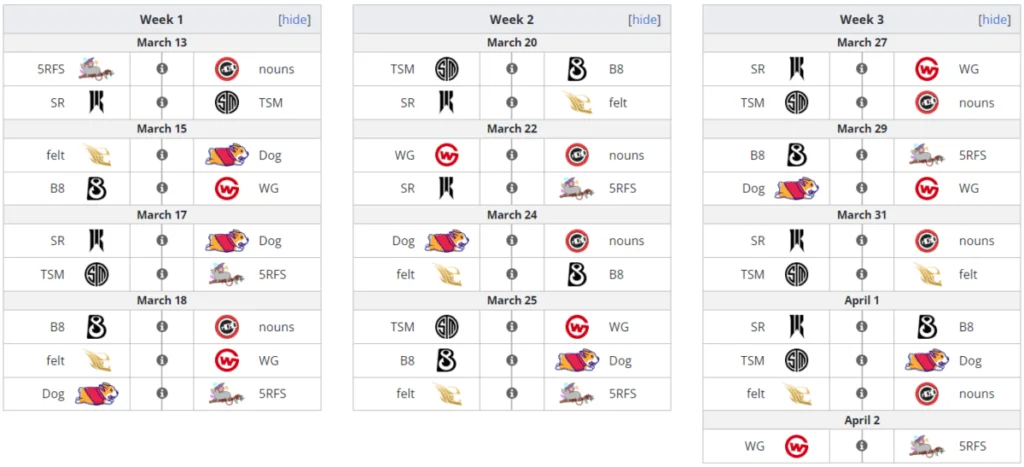This screenshot has width=1024, height=467.
Task: Open match details for felt vs Dog on March 15
Action: (x=162, y=155)
